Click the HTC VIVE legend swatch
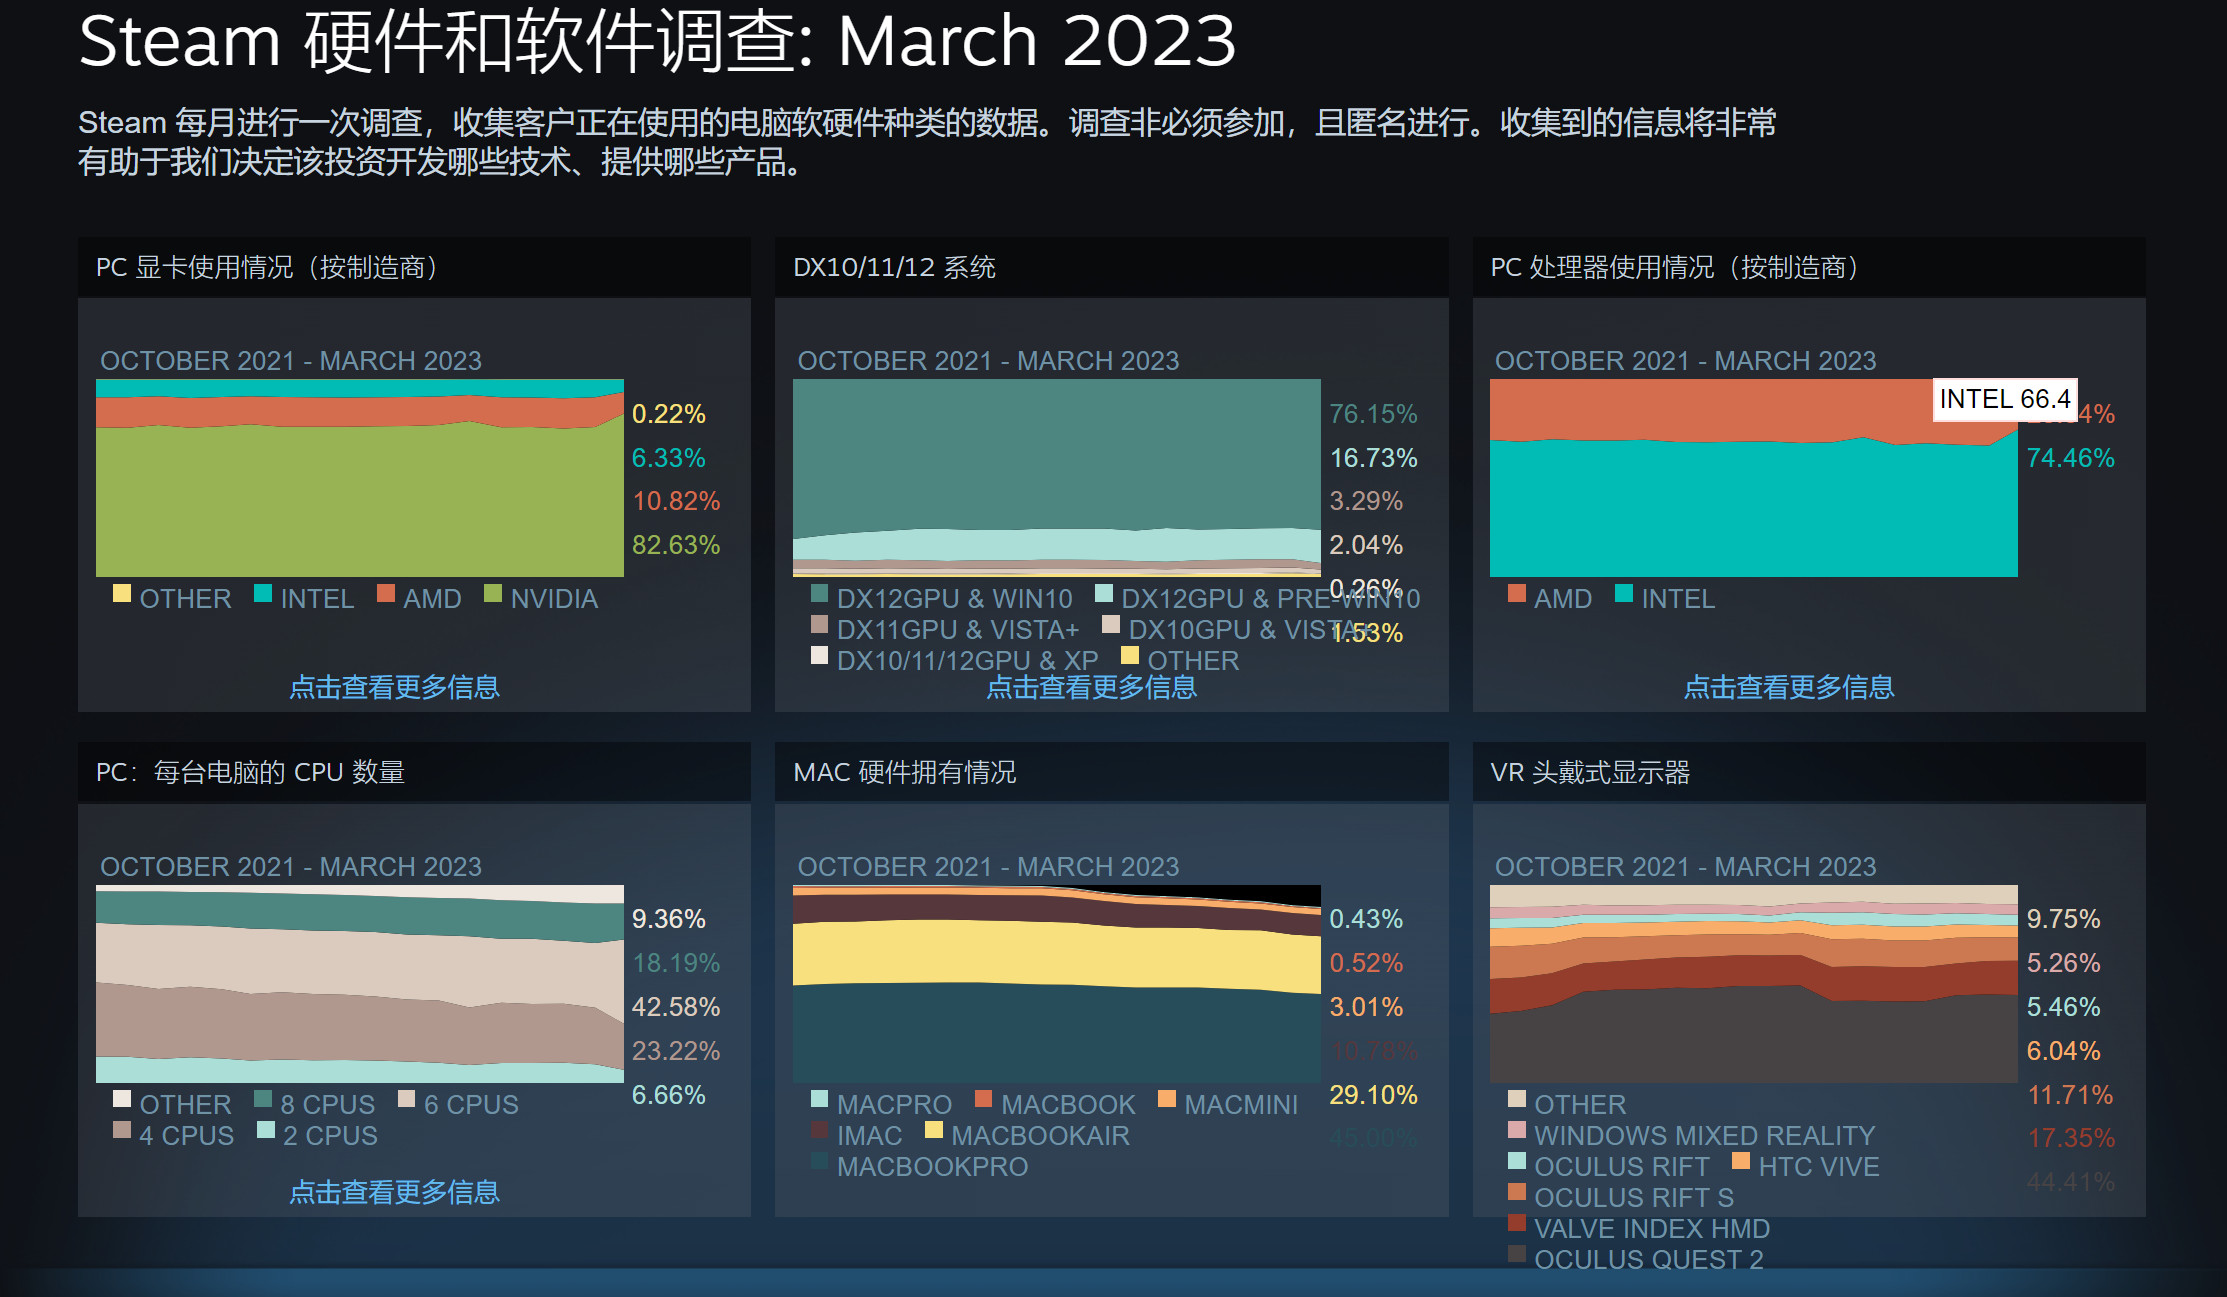Screen dimensions: 2227x1297 pos(1741,1160)
